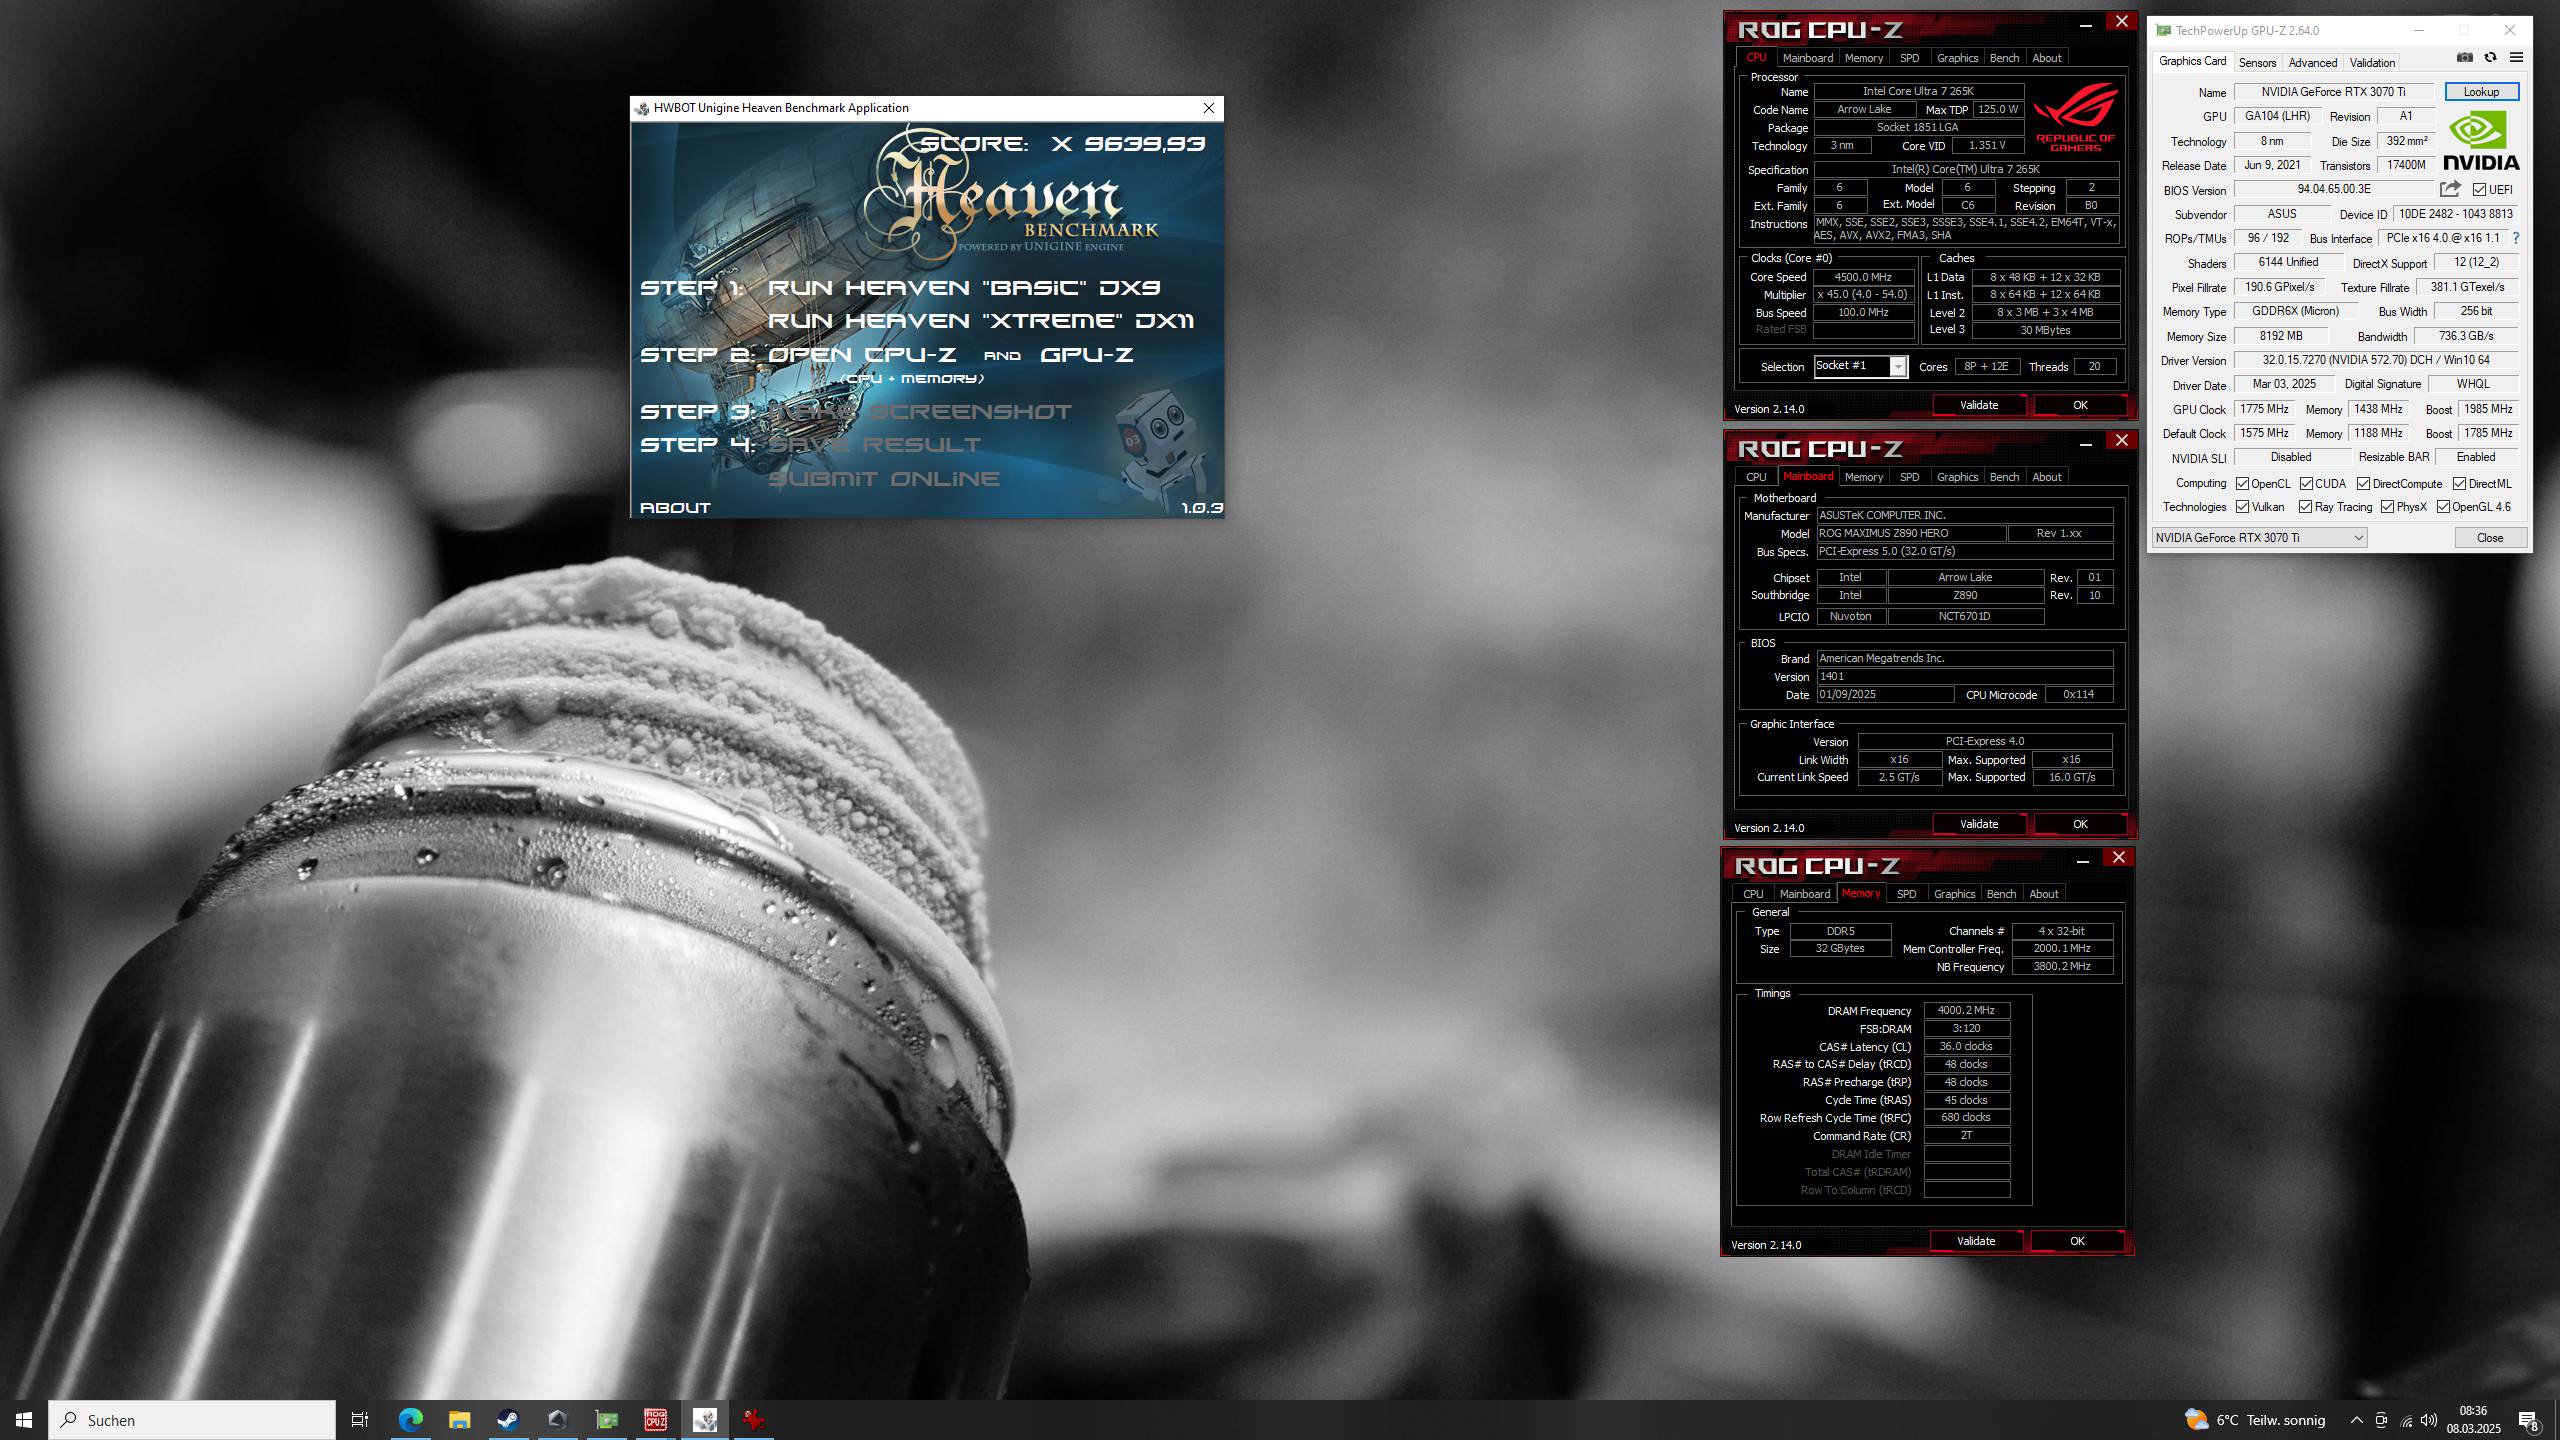The width and height of the screenshot is (2560, 1440).
Task: Open Memory tab in top CPU-Z window
Action: [1863, 58]
